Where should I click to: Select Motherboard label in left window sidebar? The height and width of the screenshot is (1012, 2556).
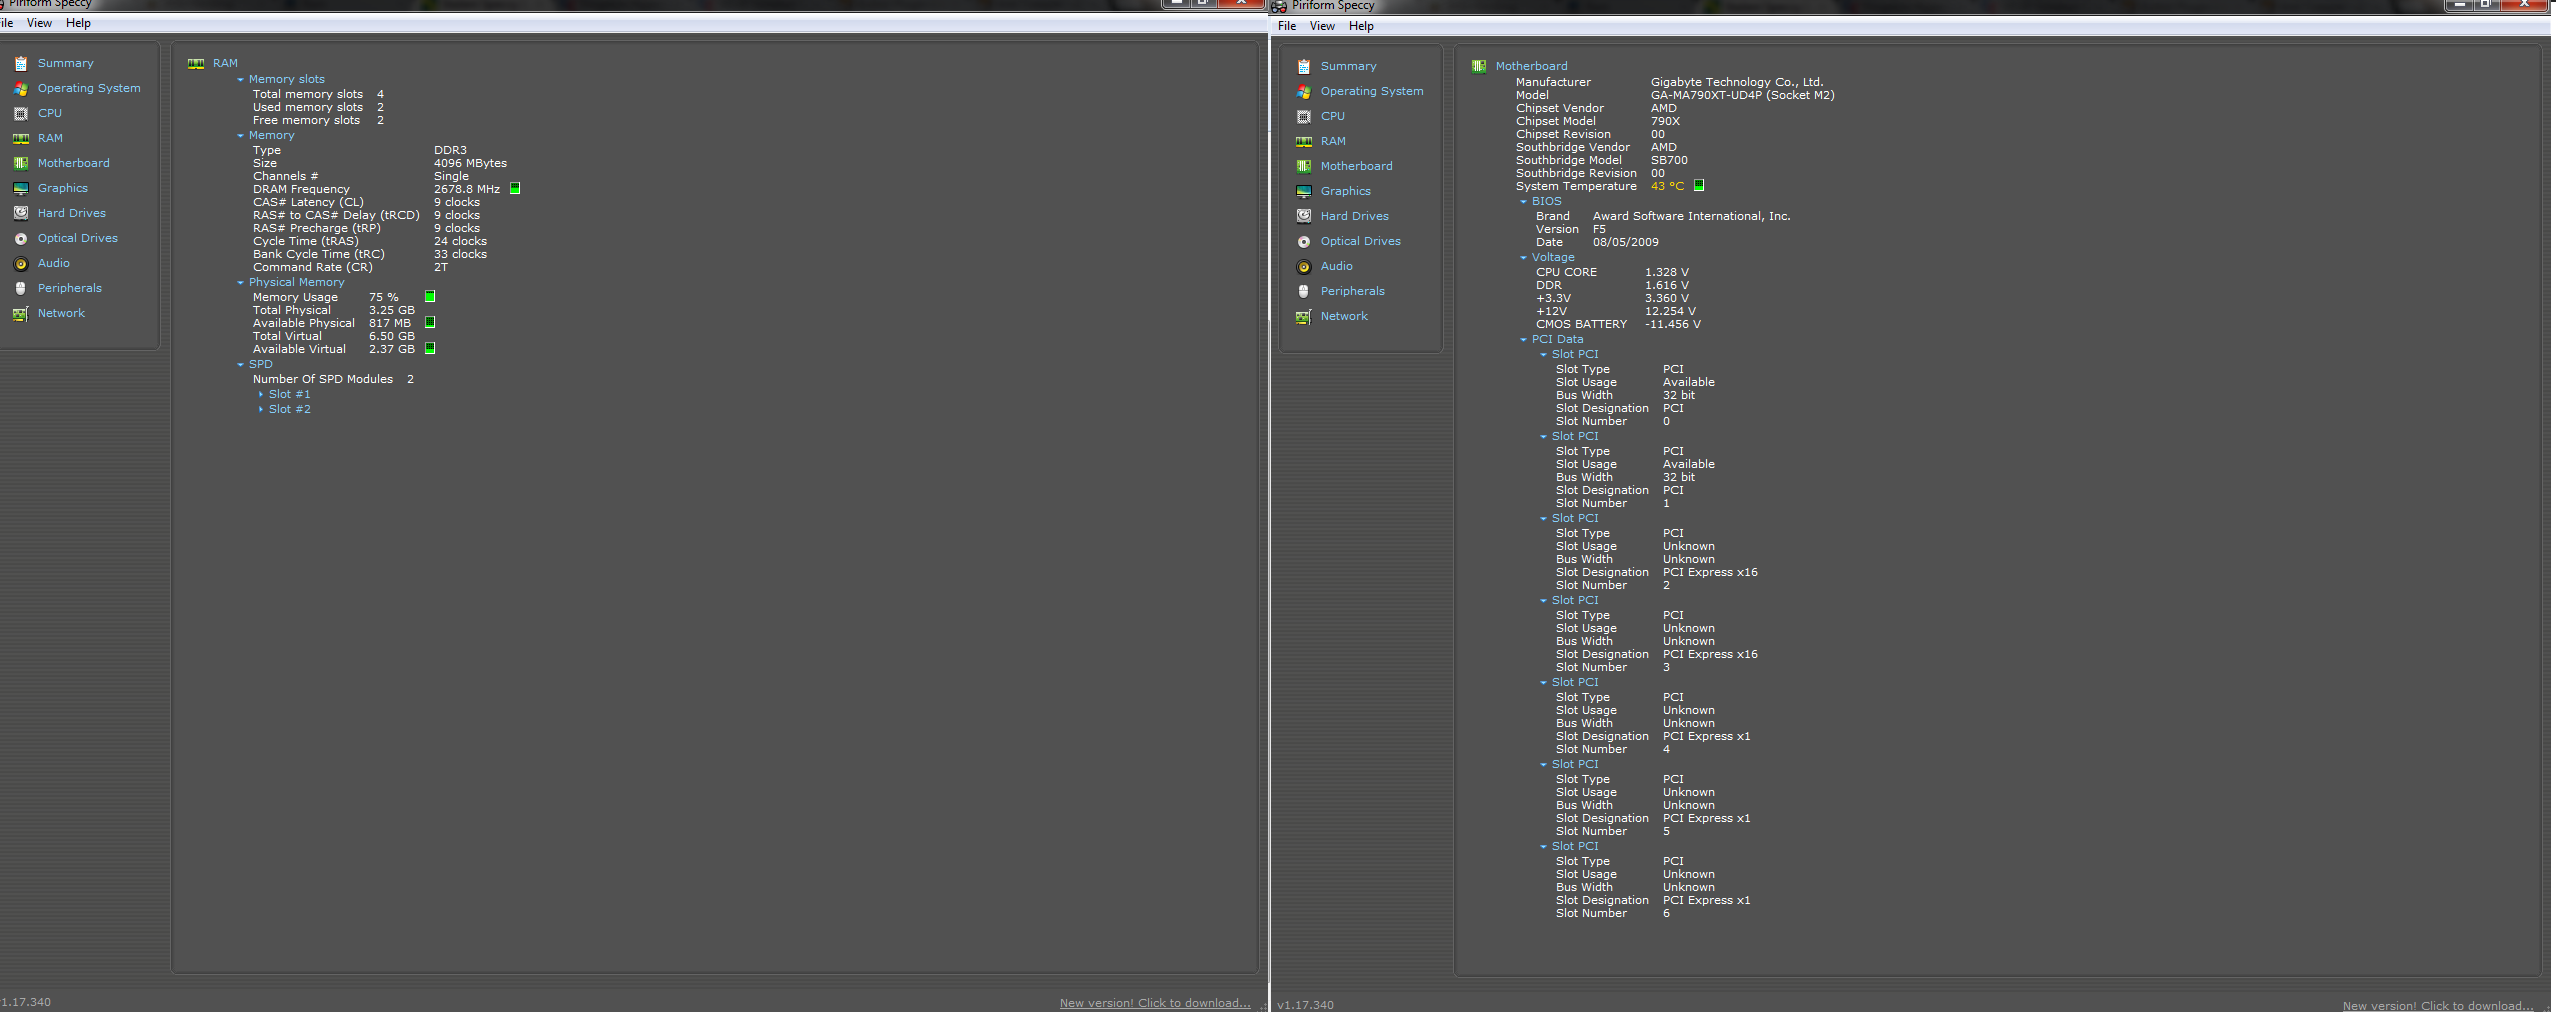click(74, 163)
